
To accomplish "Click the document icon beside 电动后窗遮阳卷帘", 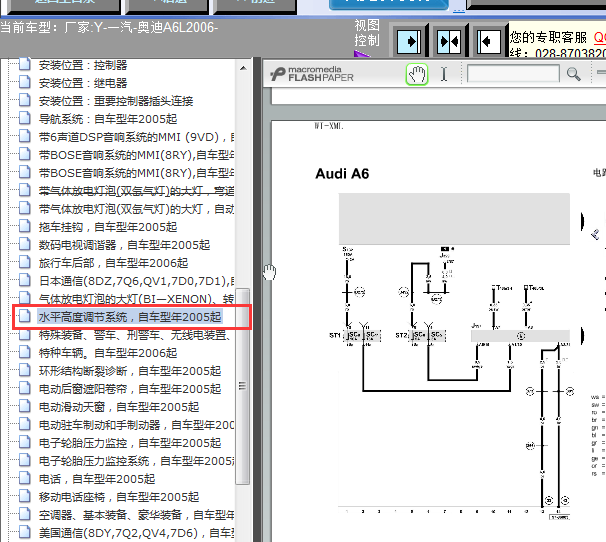I will pos(25,388).
